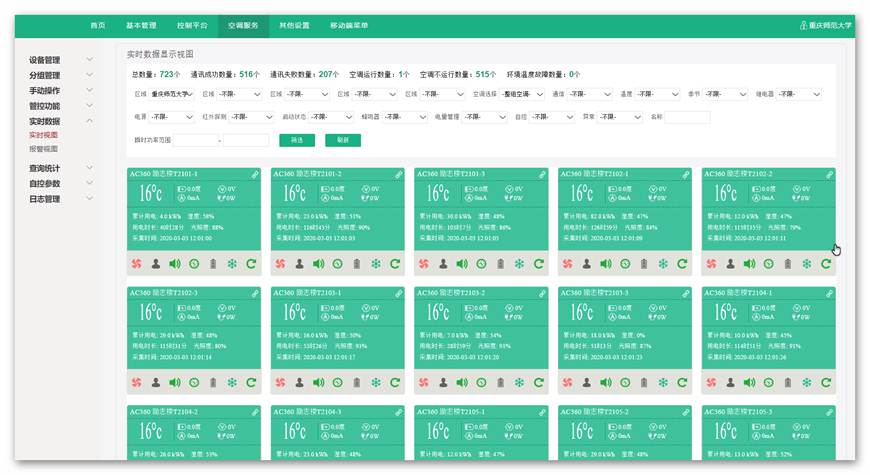Open the first 区域 dropdown showing 重庆师范大学
The image size is (870, 475).
pos(171,94)
